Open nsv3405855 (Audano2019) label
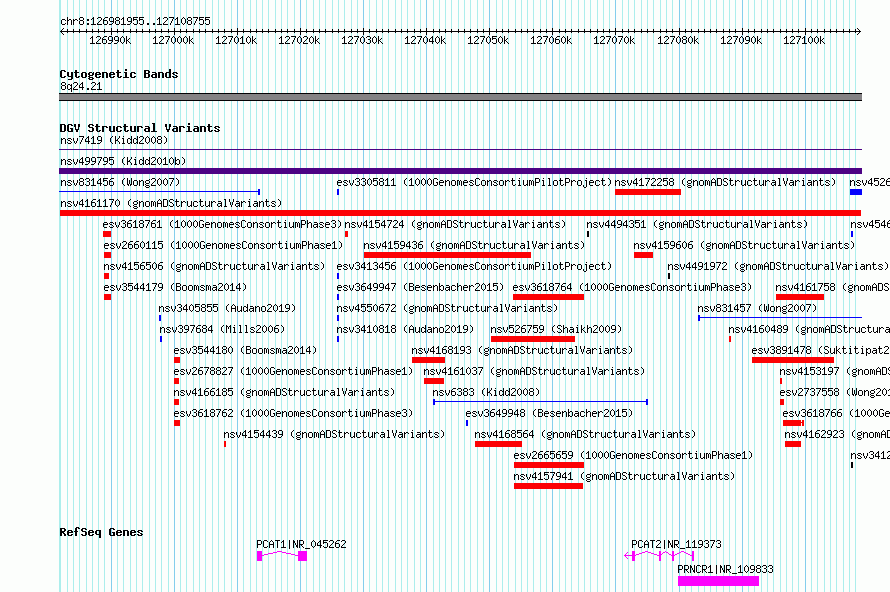This screenshot has height=592, width=890. point(227,308)
